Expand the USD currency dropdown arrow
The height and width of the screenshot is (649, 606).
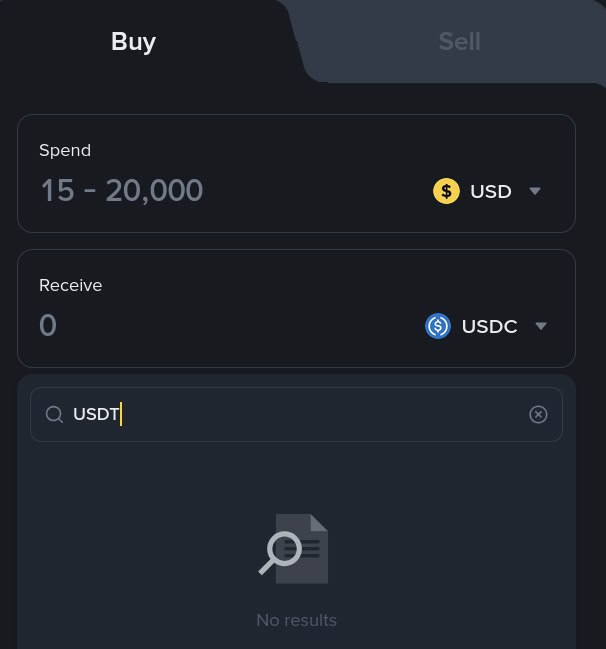(x=534, y=191)
